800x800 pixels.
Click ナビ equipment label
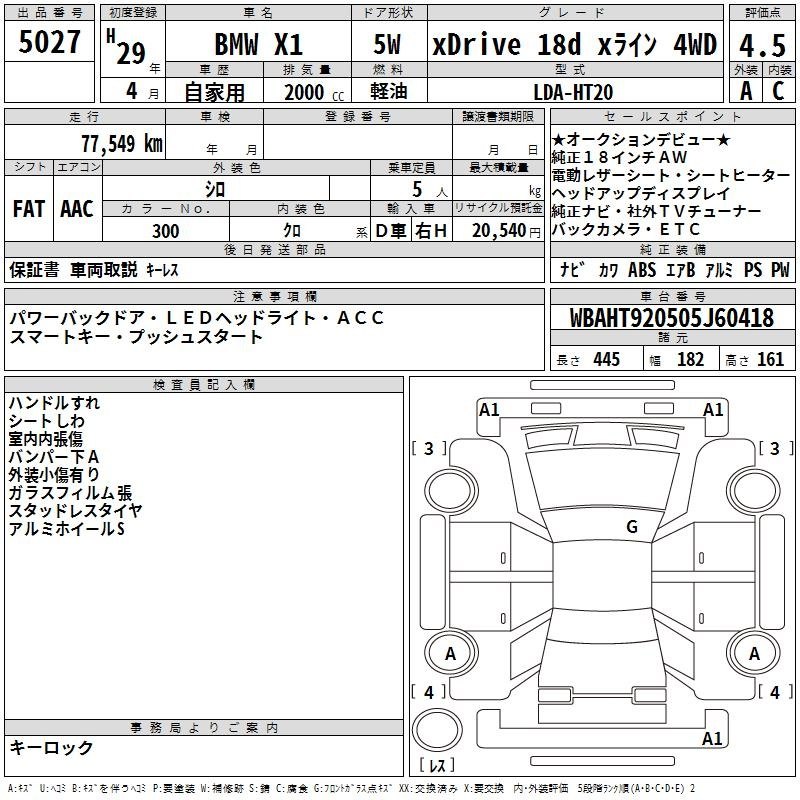point(572,269)
